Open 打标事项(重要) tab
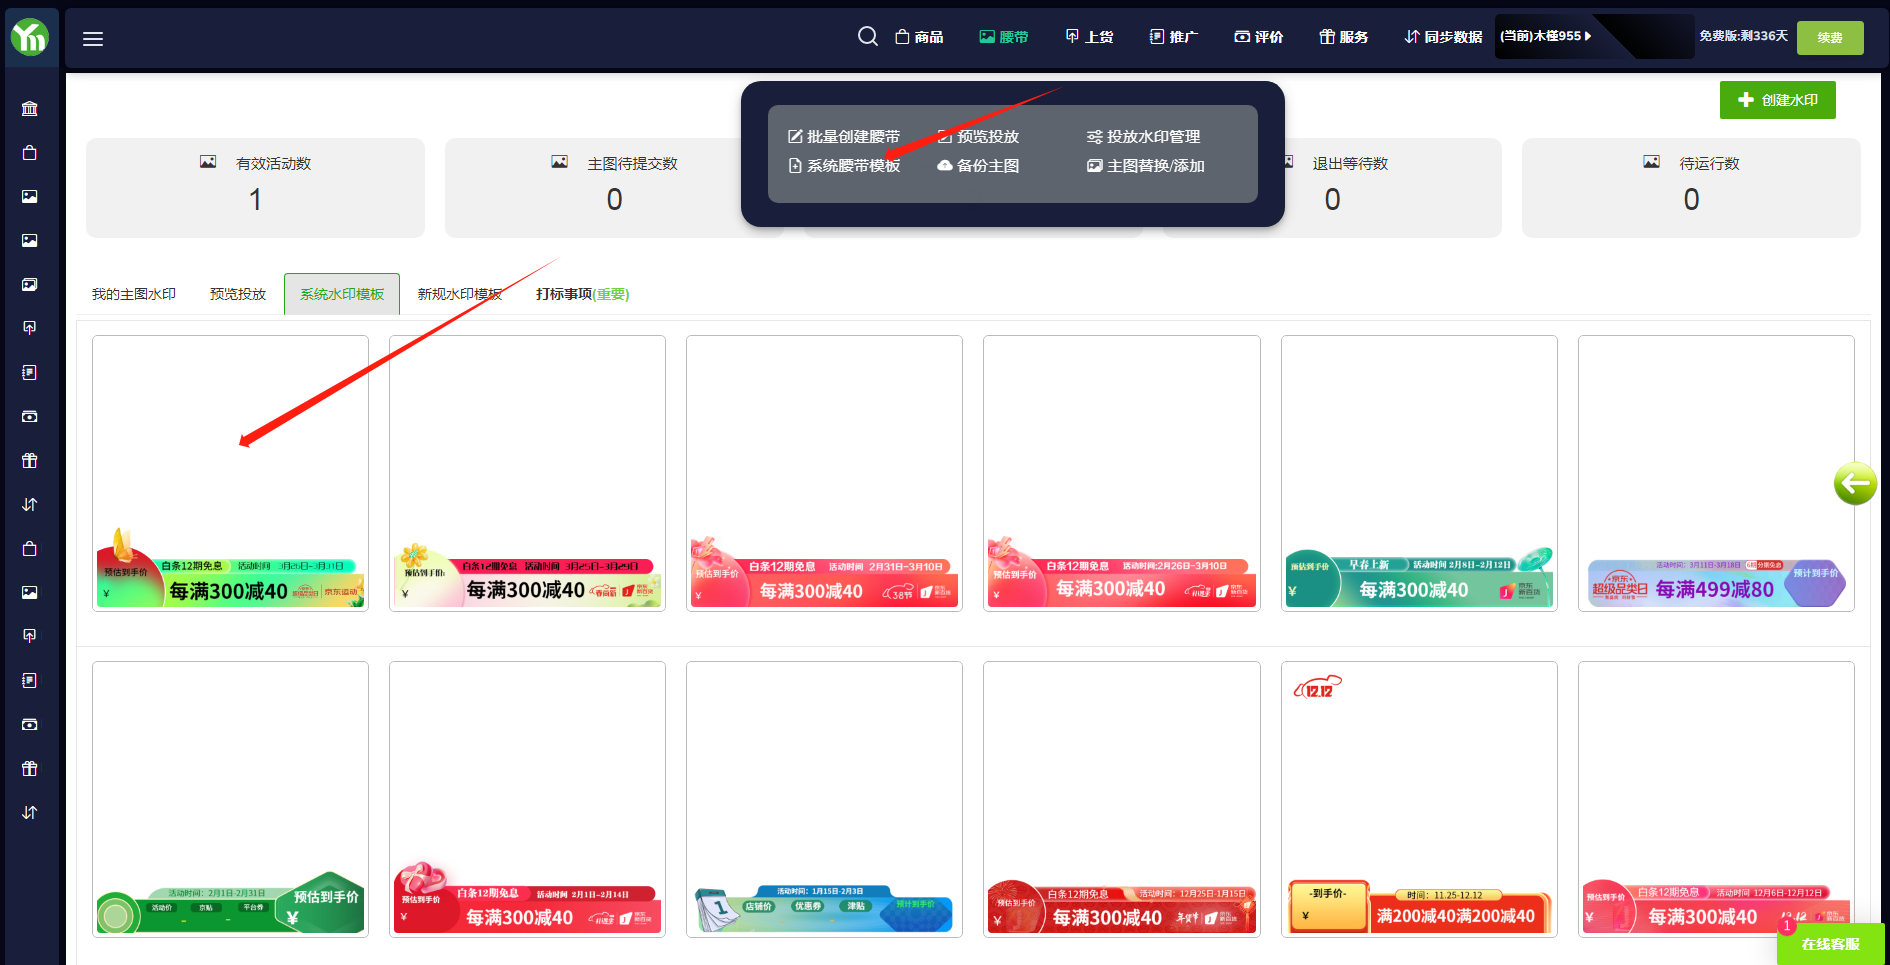 click(x=582, y=294)
